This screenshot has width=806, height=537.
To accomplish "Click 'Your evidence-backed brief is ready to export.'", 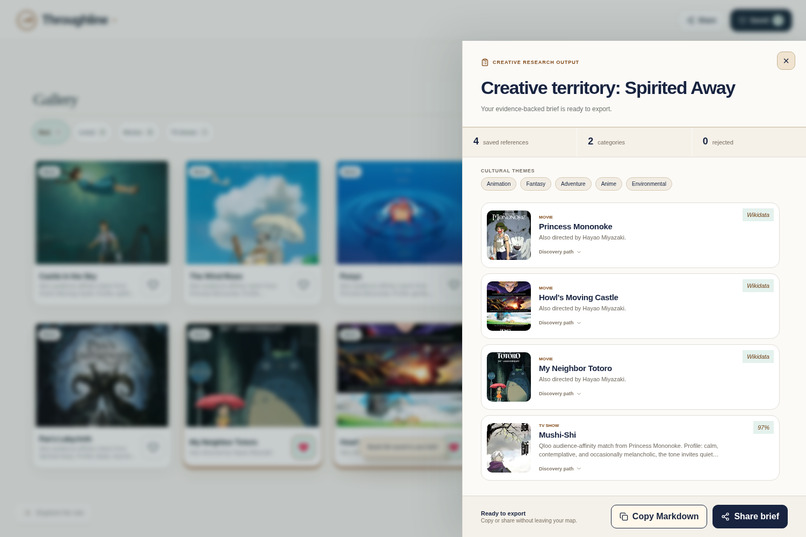I will coord(546,109).
